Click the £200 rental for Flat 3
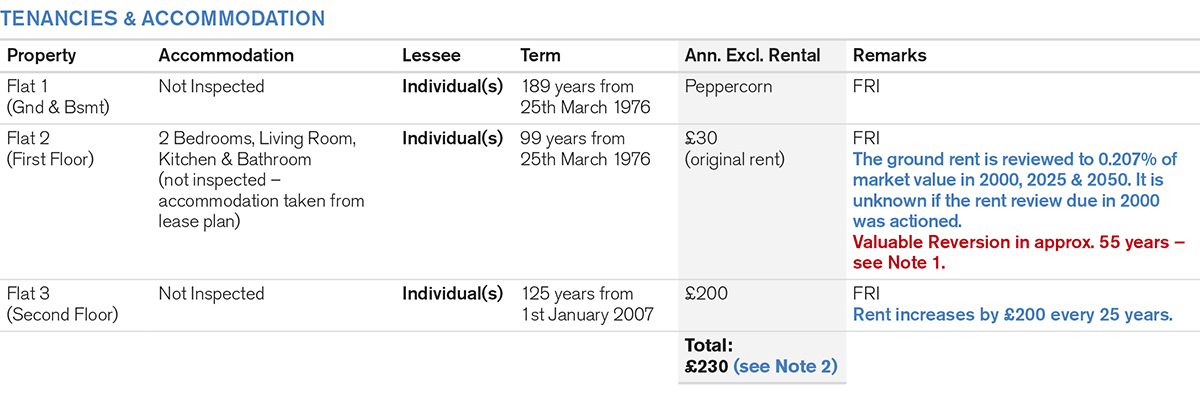 pos(705,293)
